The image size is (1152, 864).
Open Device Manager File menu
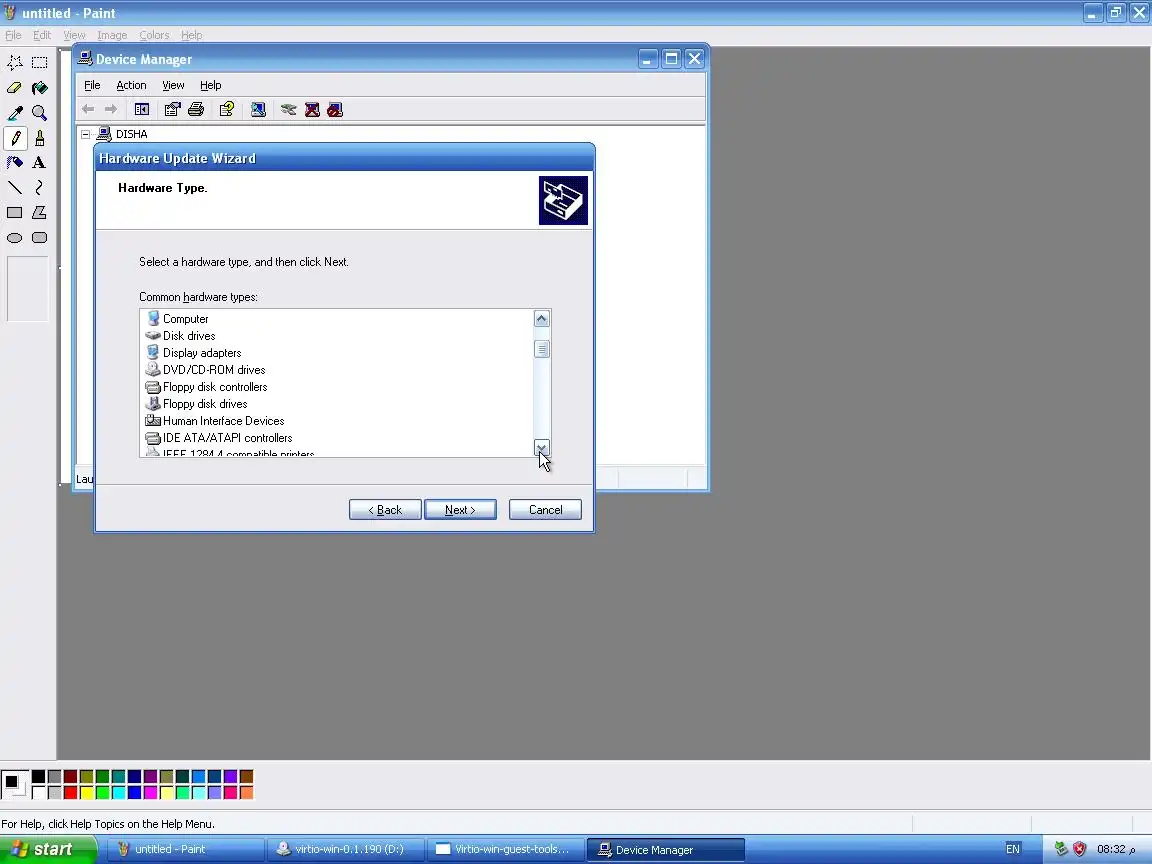tap(92, 85)
